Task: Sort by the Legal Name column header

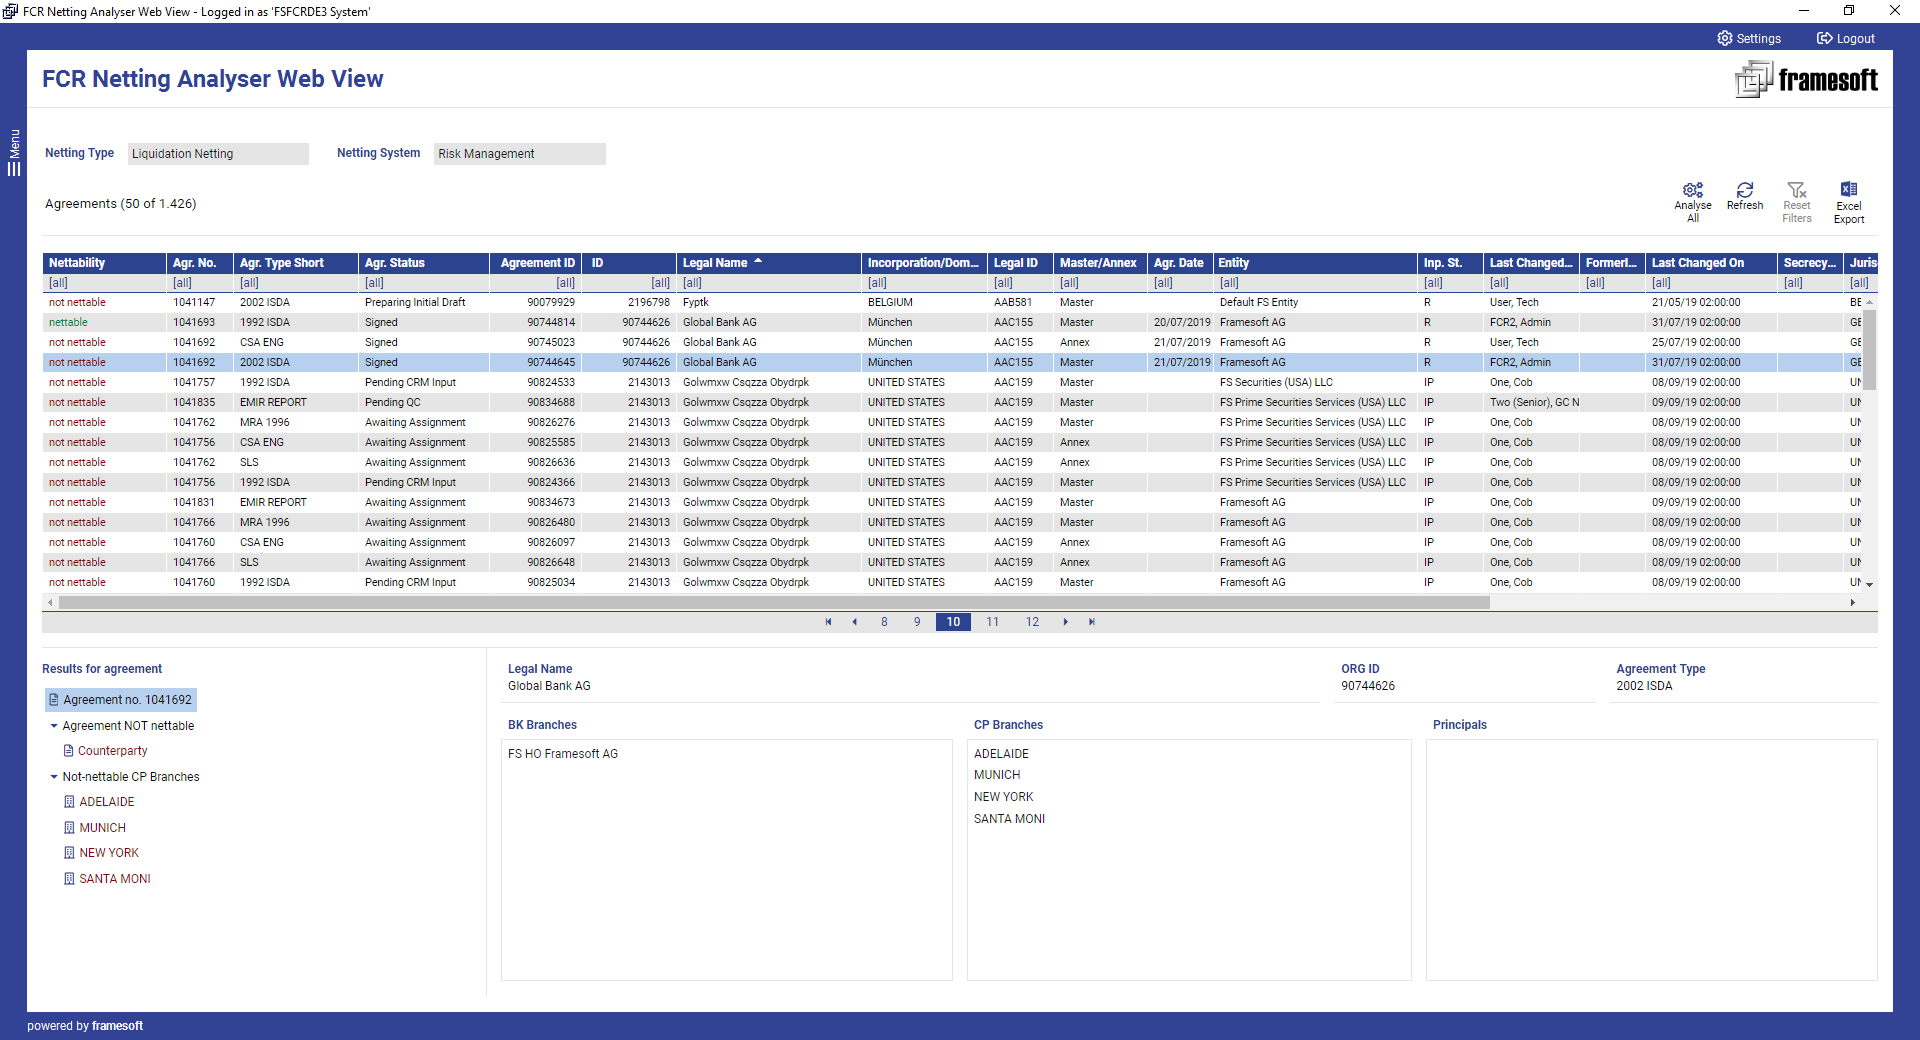Action: click(768, 263)
